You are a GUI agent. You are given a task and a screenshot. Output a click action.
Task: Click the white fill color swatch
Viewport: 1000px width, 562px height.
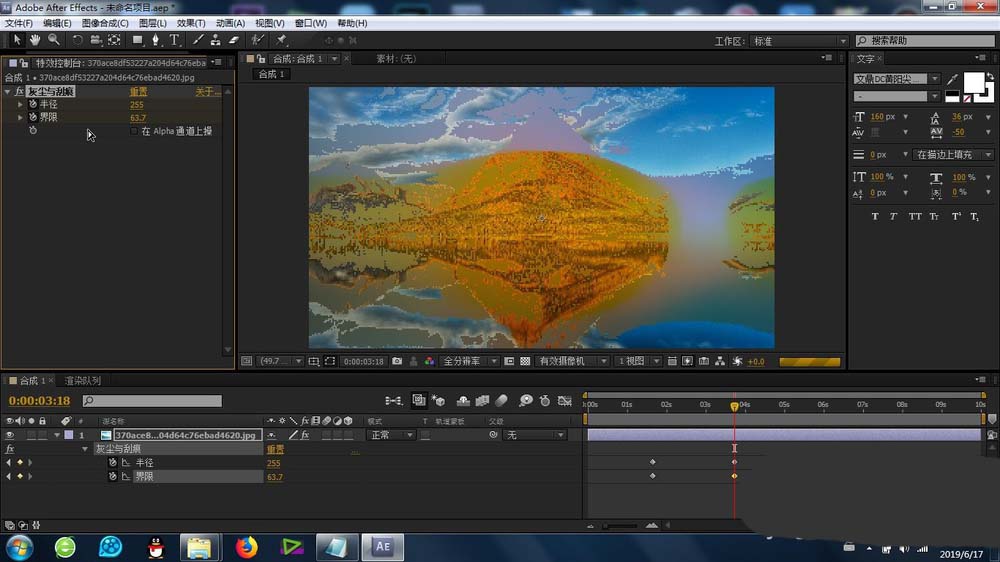(972, 82)
